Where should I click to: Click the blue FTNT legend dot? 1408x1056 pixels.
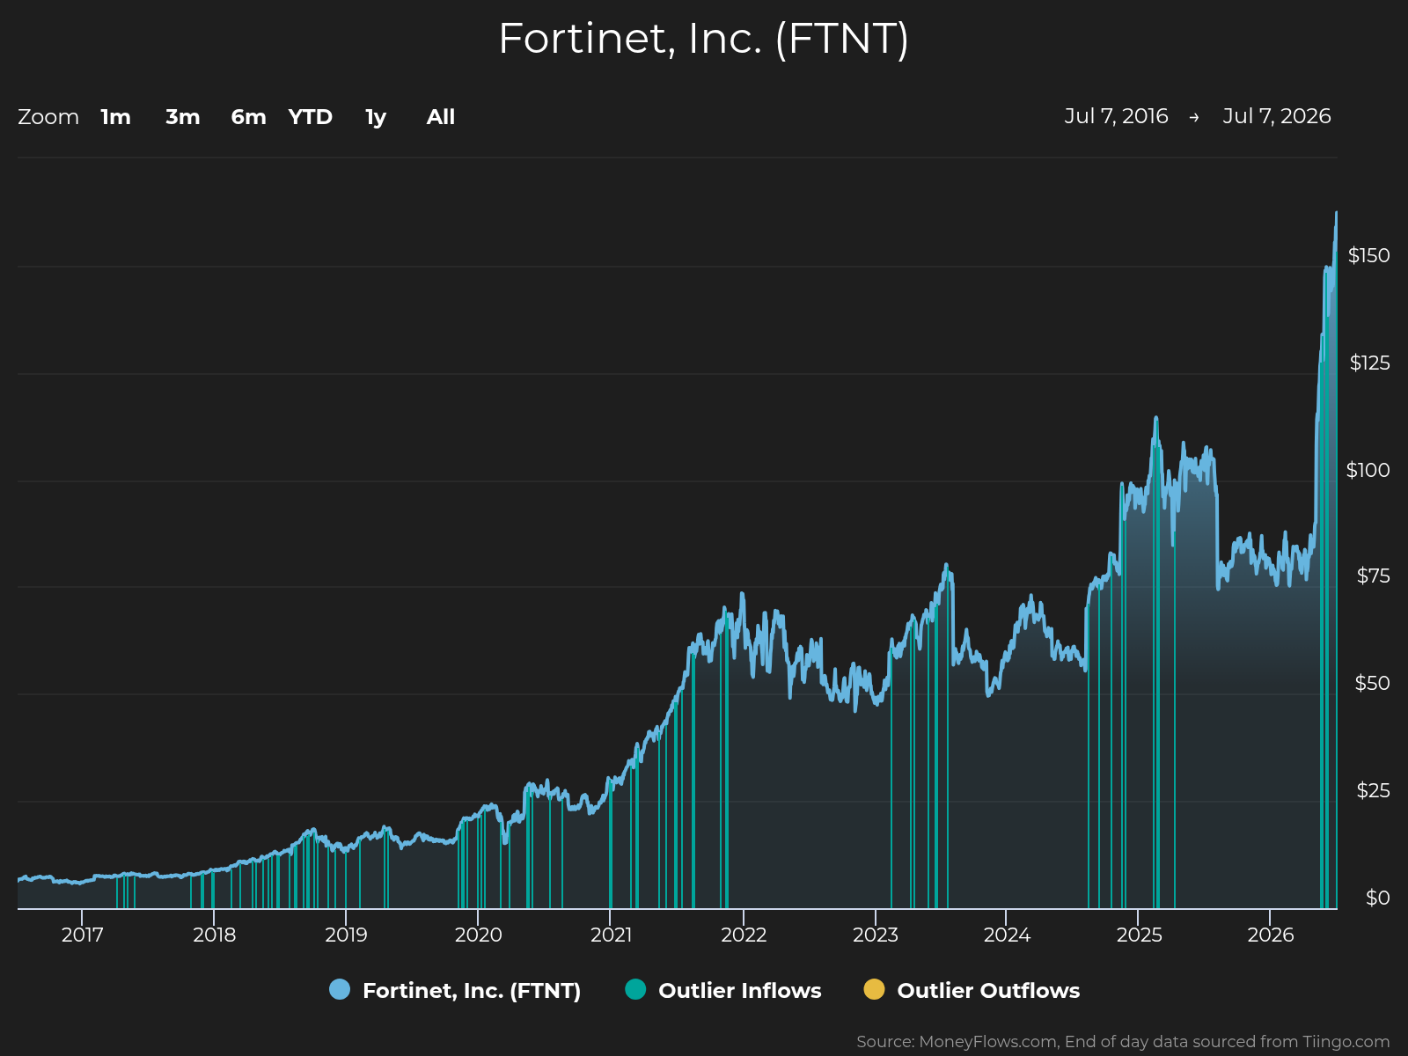340,989
